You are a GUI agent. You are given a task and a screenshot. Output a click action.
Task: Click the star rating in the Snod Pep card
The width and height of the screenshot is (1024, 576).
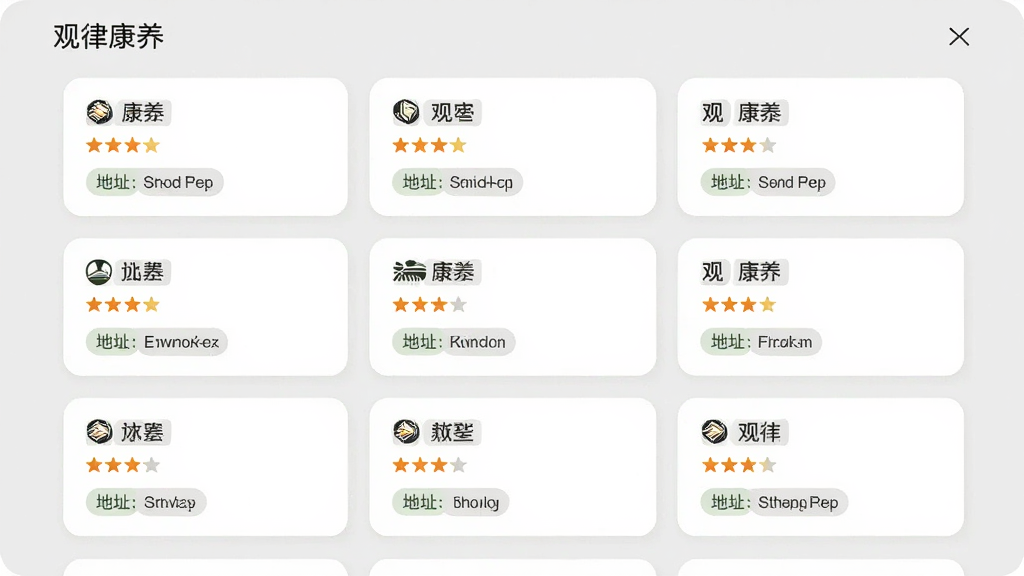pos(123,145)
